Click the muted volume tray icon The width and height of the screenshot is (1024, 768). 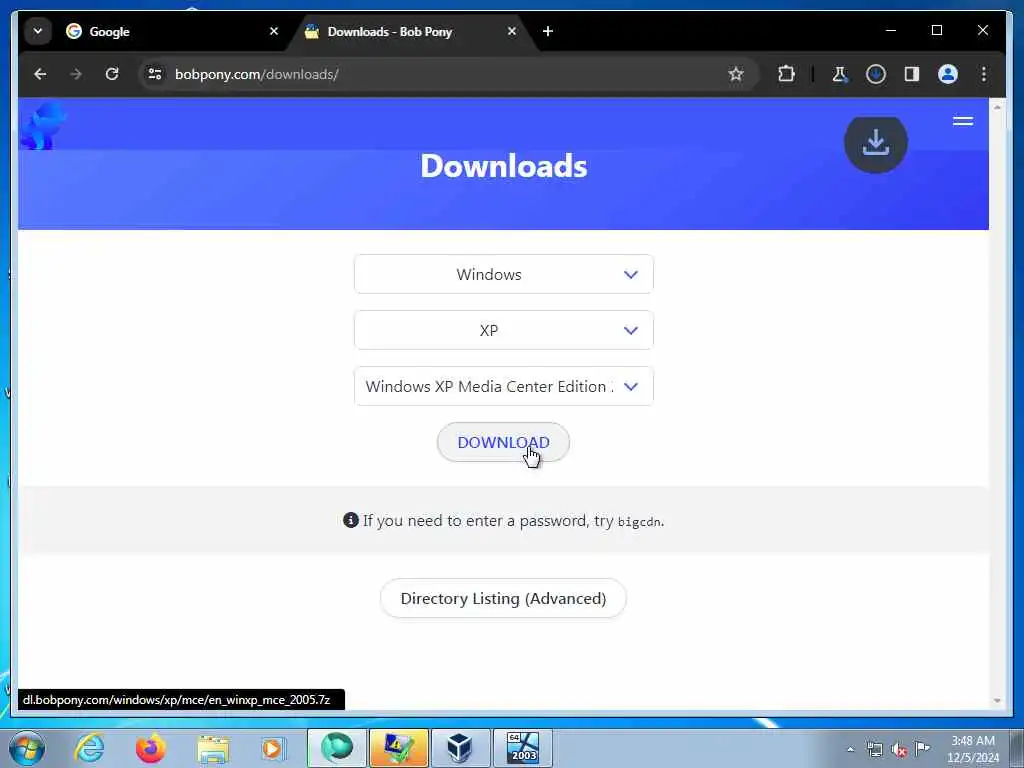pyautogui.click(x=899, y=749)
